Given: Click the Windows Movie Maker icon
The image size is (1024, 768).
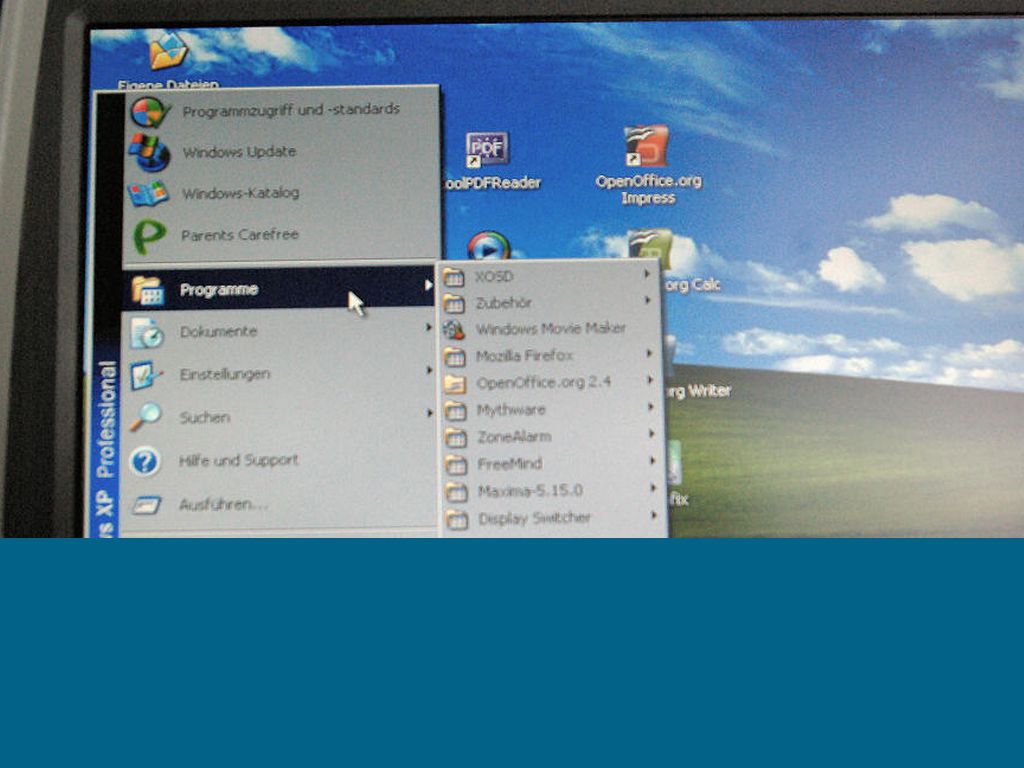Looking at the screenshot, I should point(455,329).
